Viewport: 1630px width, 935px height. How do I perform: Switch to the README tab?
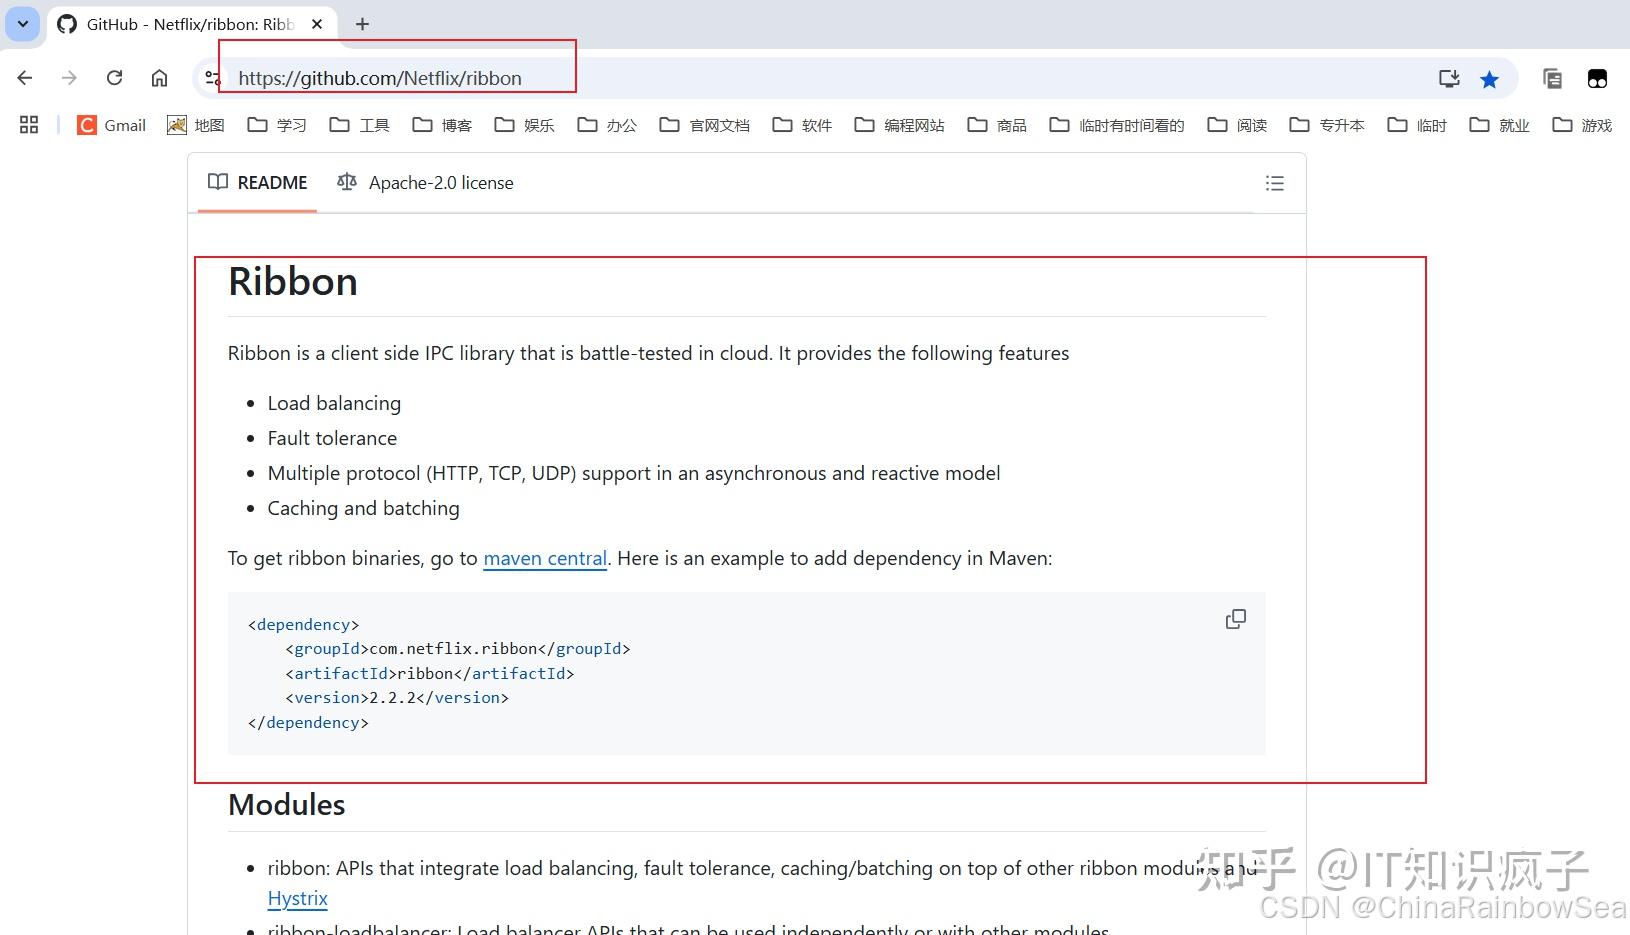coord(258,183)
